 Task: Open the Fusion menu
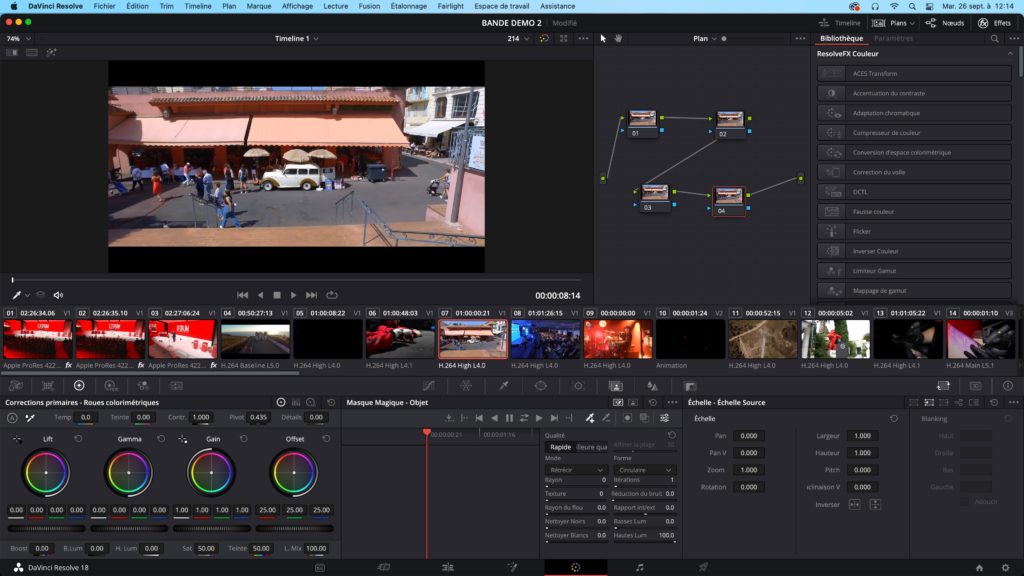tap(369, 6)
